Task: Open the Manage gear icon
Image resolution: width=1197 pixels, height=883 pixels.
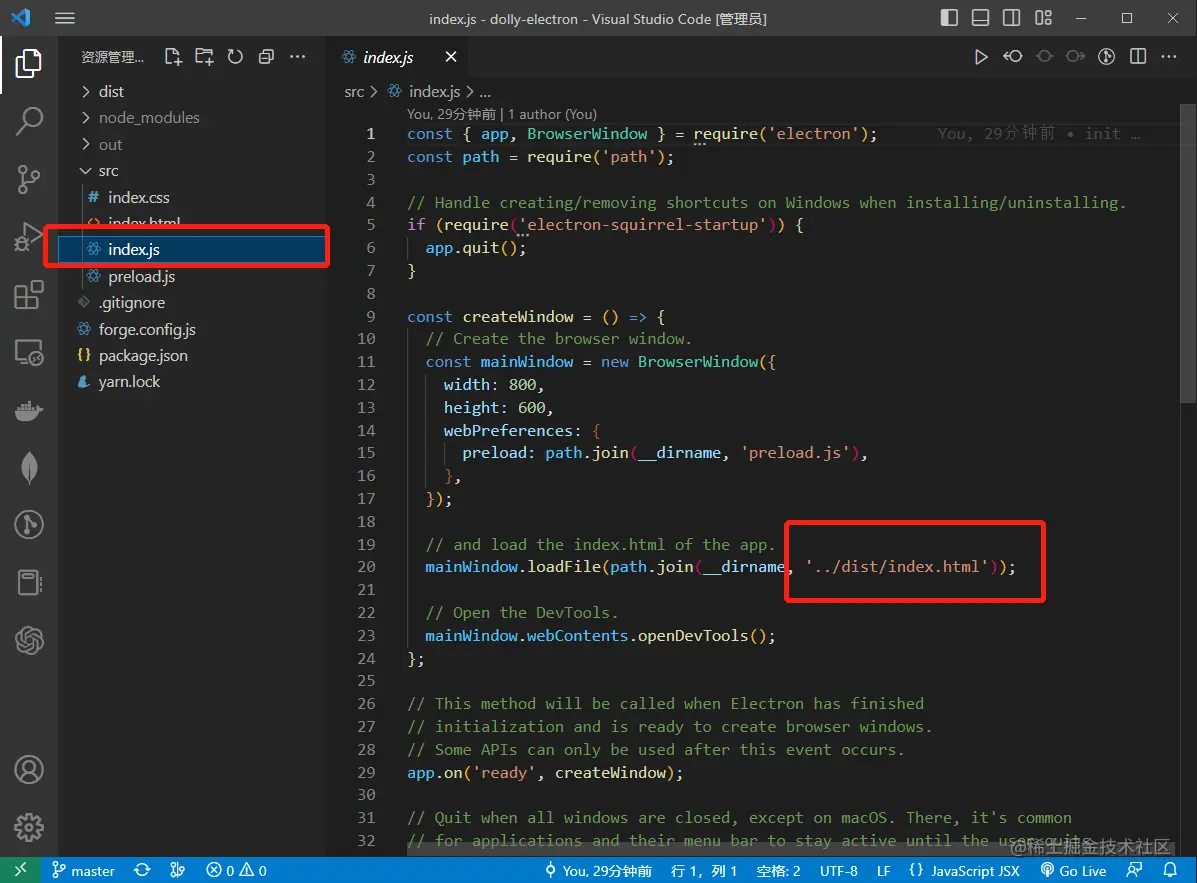Action: [x=29, y=827]
